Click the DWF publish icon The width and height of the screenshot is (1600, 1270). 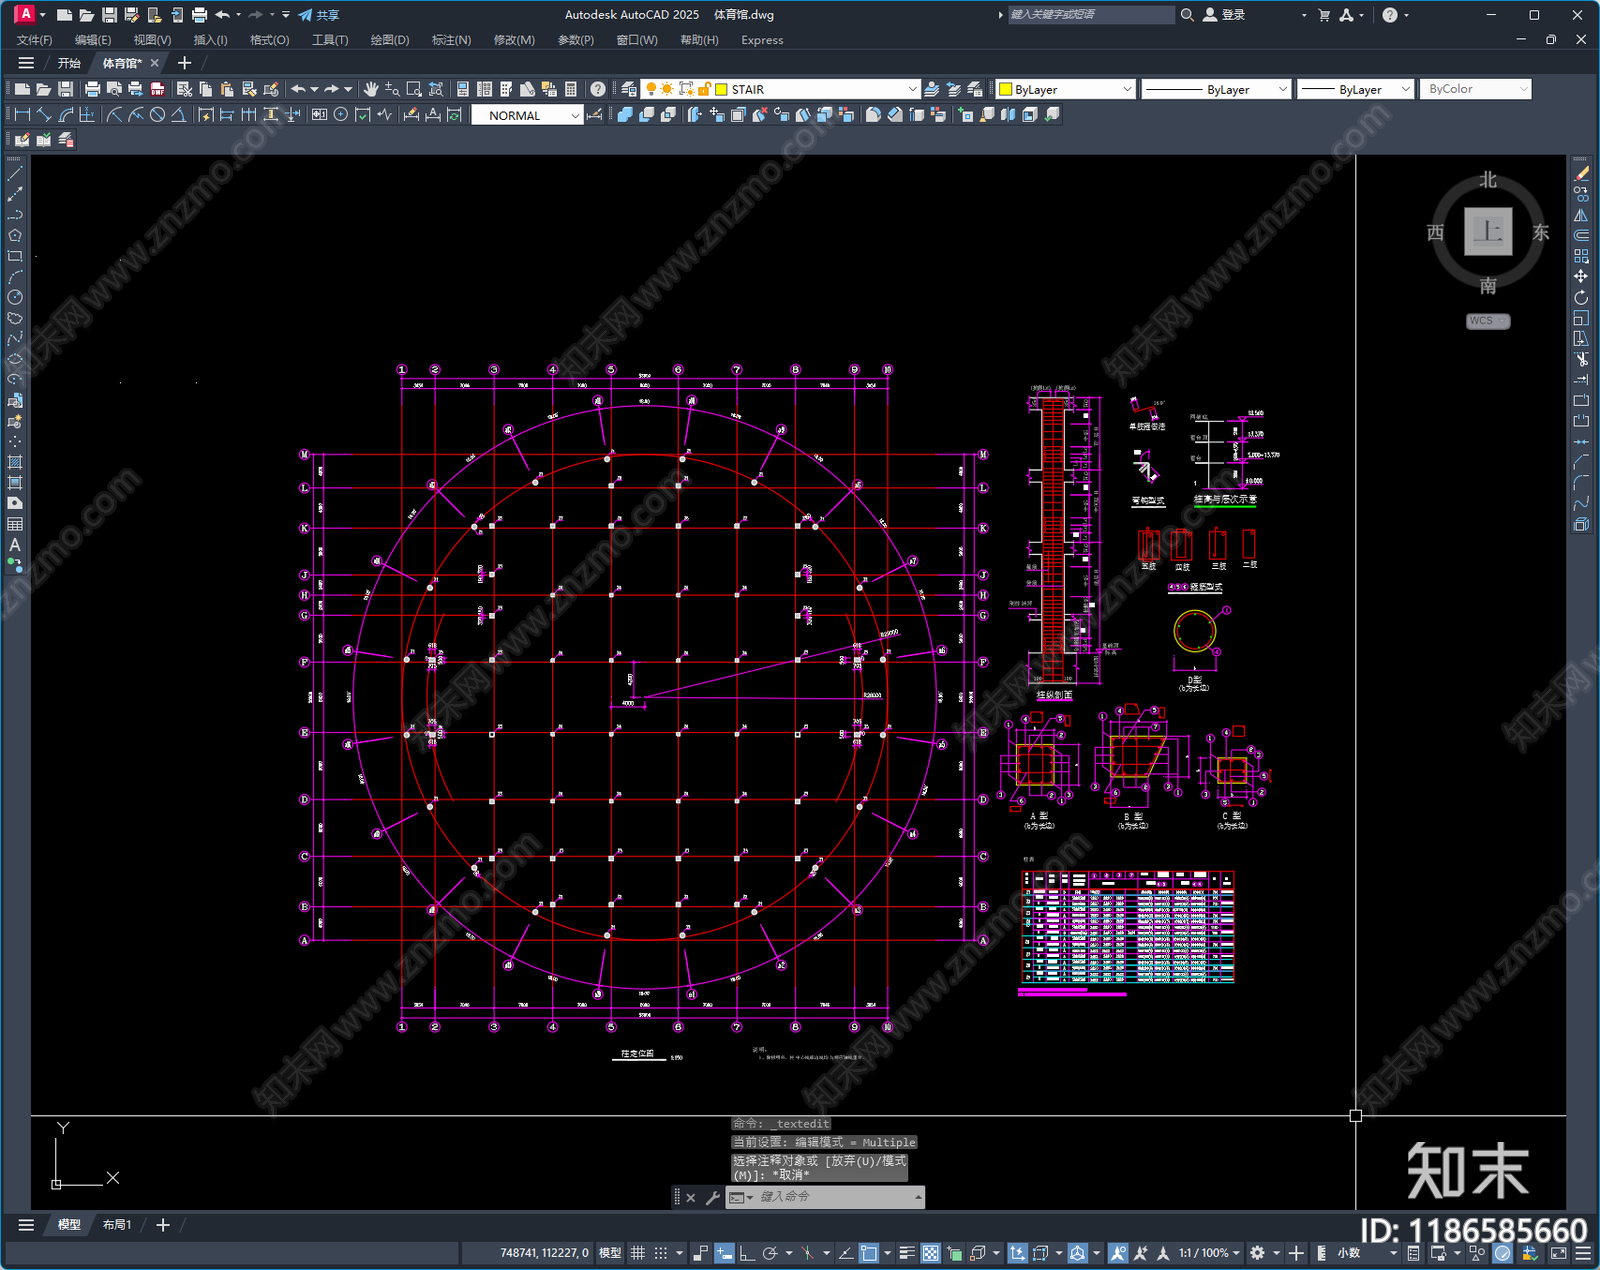click(157, 89)
